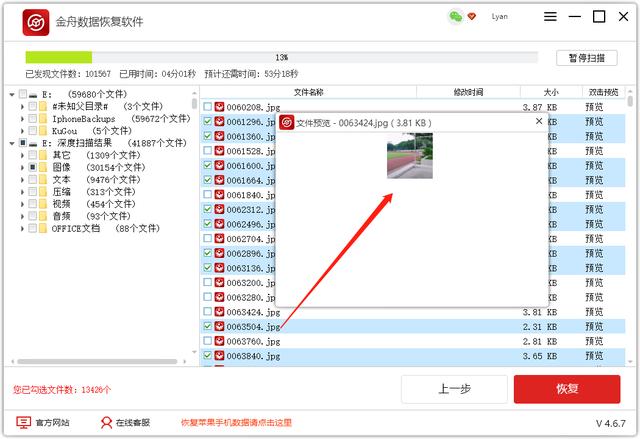This screenshot has height=439, width=640.
Task: Sort by the 修改时间 column header
Action: tap(468, 92)
